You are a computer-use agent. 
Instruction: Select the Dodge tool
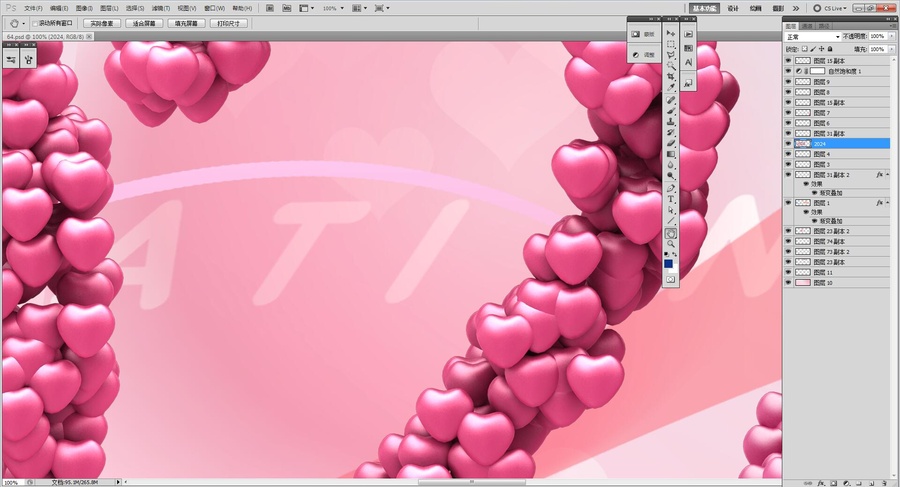[x=670, y=177]
